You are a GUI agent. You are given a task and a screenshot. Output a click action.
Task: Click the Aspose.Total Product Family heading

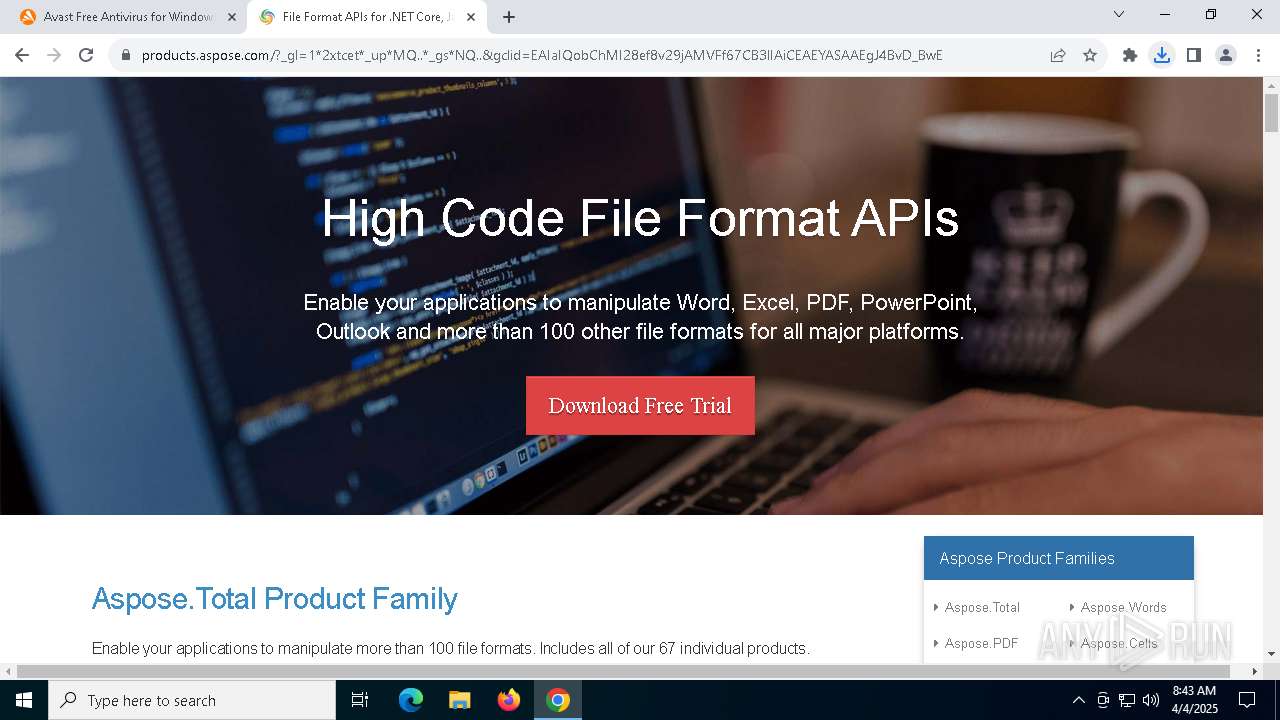point(274,598)
